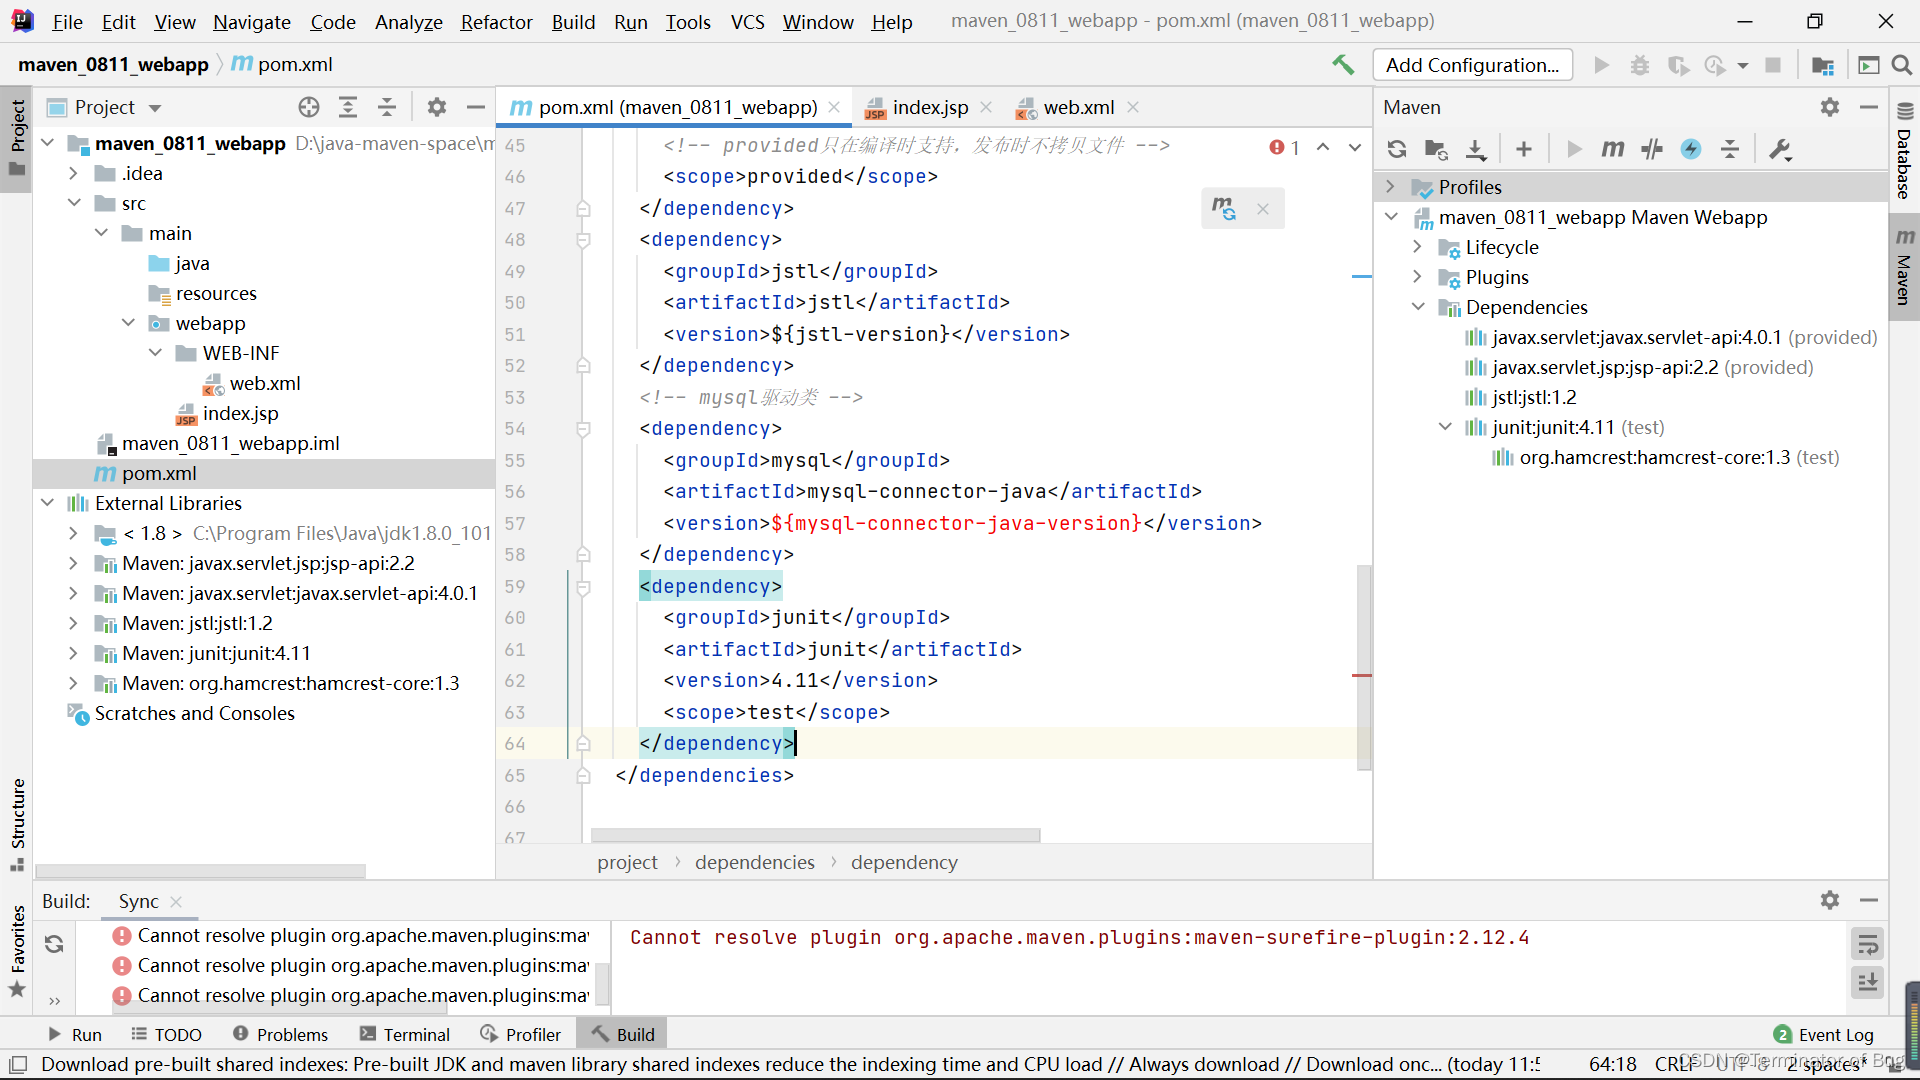This screenshot has width=1920, height=1080.
Task: Click the Search Everywhere magnifier icon
Action: [1902, 65]
